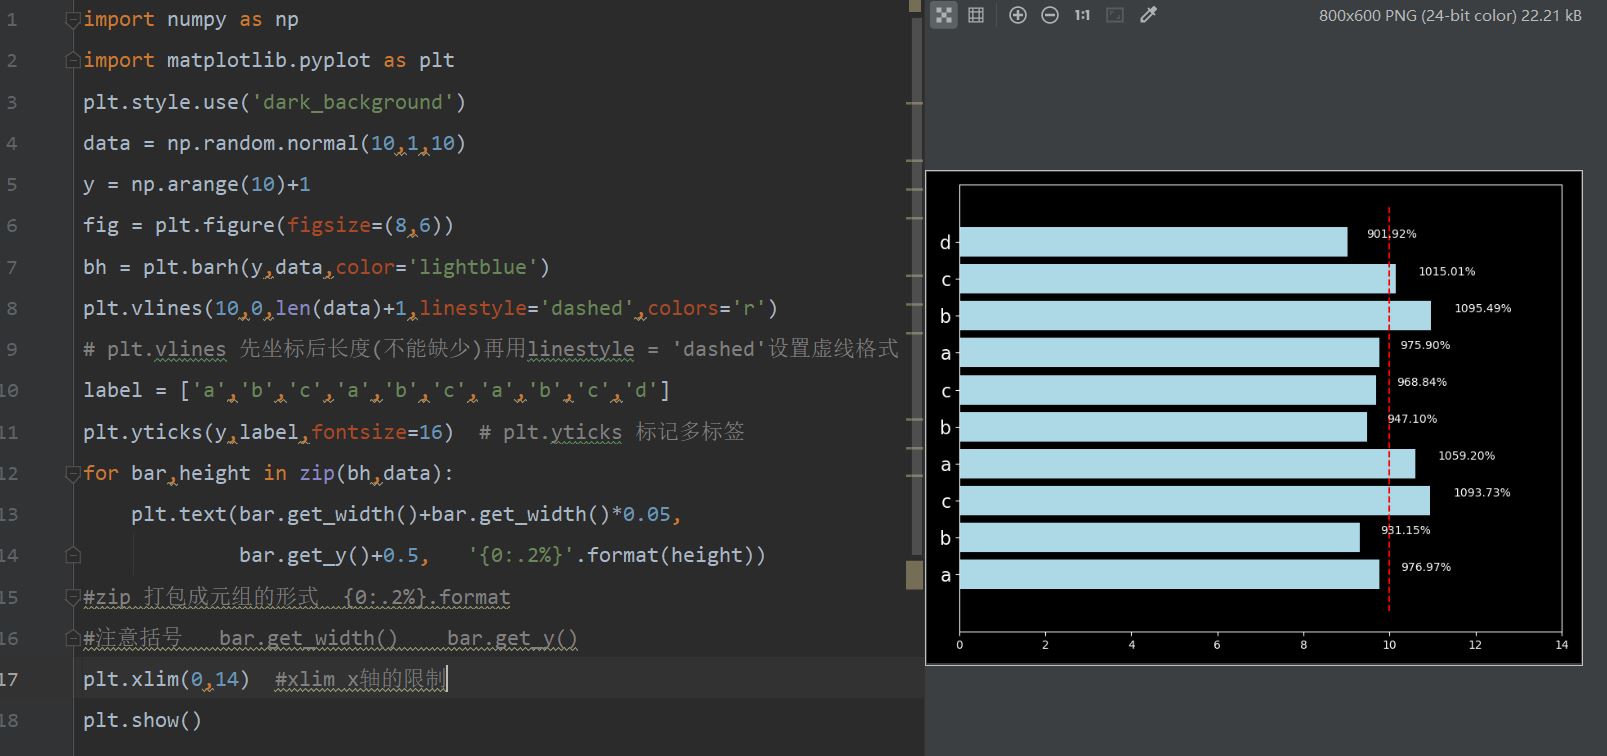
Task: Click the warning stripe mark at the scrollbar top
Action: (914, 6)
